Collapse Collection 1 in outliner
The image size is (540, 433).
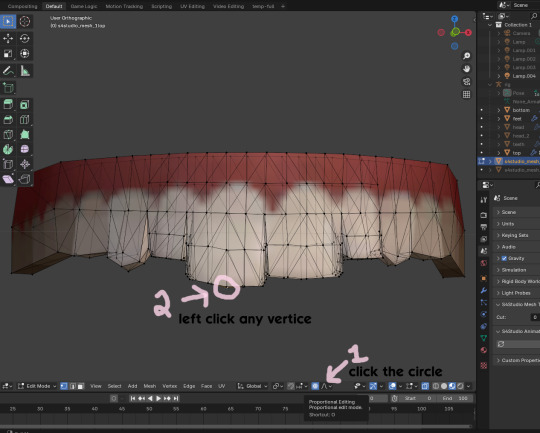coord(490,25)
